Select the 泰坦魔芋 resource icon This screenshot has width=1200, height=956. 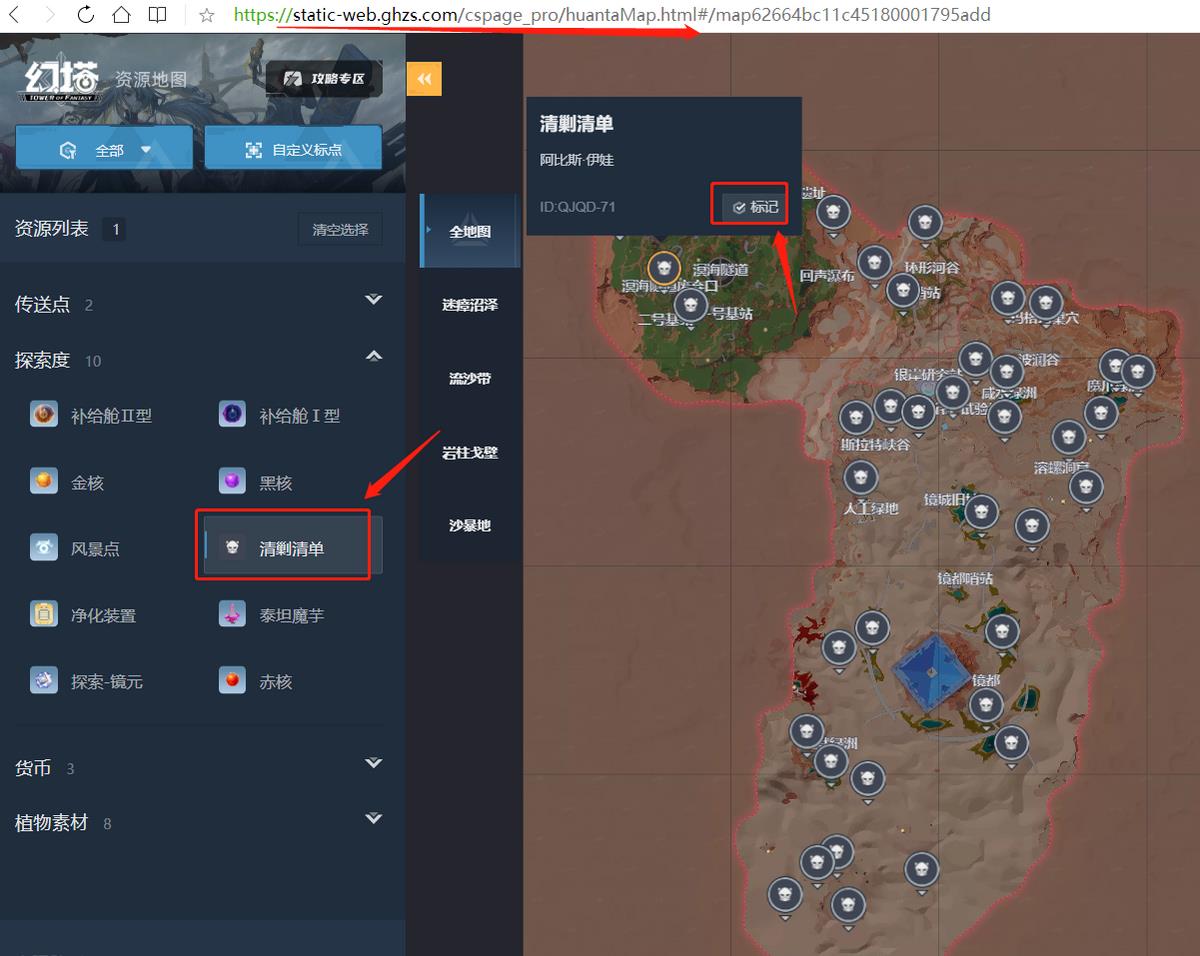pyautogui.click(x=232, y=615)
